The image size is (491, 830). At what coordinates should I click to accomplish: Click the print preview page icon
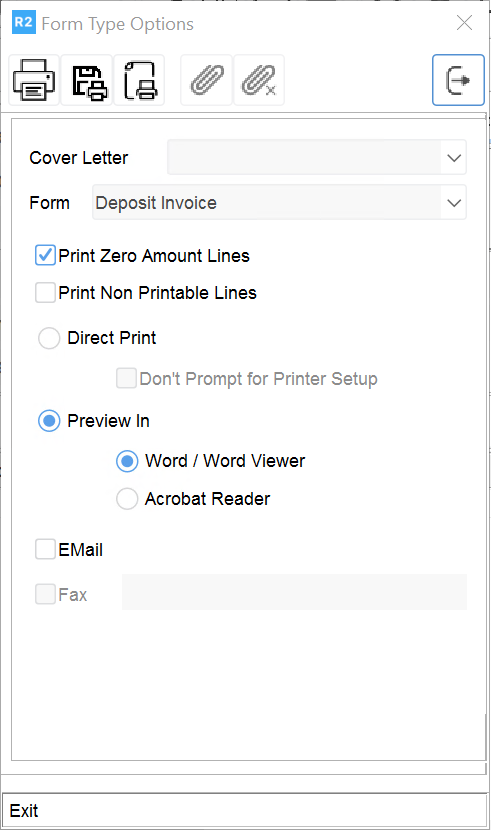point(139,80)
